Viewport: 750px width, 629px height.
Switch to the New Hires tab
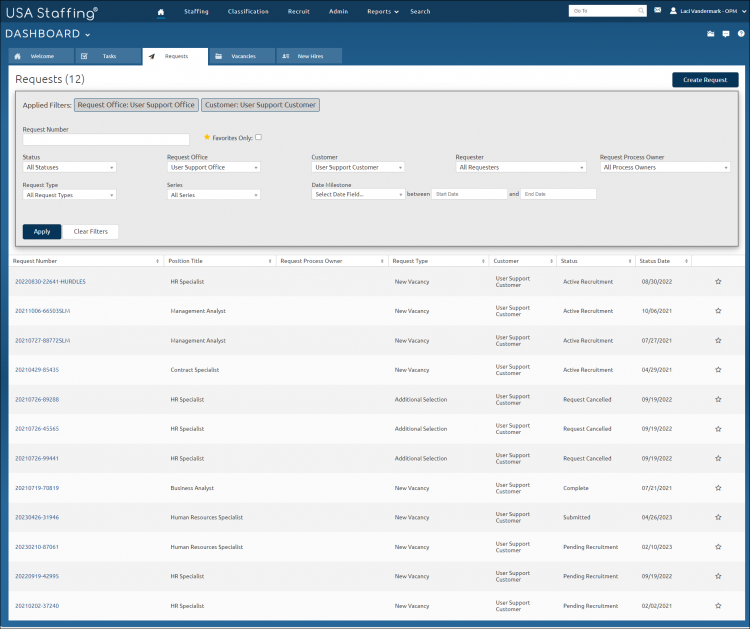coord(309,56)
